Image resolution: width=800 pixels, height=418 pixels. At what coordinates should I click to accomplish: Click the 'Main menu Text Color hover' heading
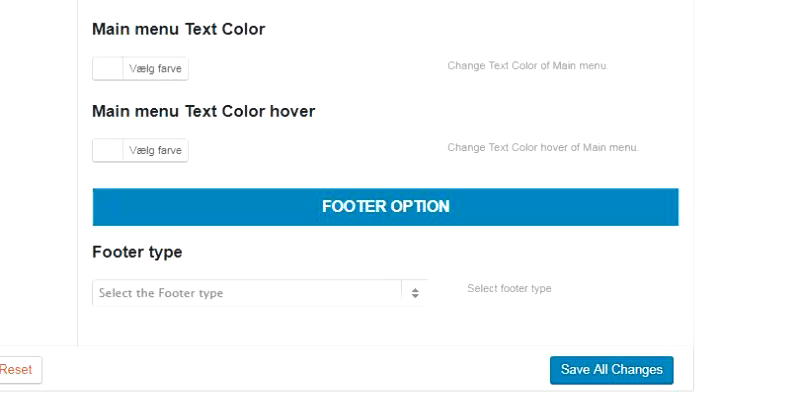point(203,111)
